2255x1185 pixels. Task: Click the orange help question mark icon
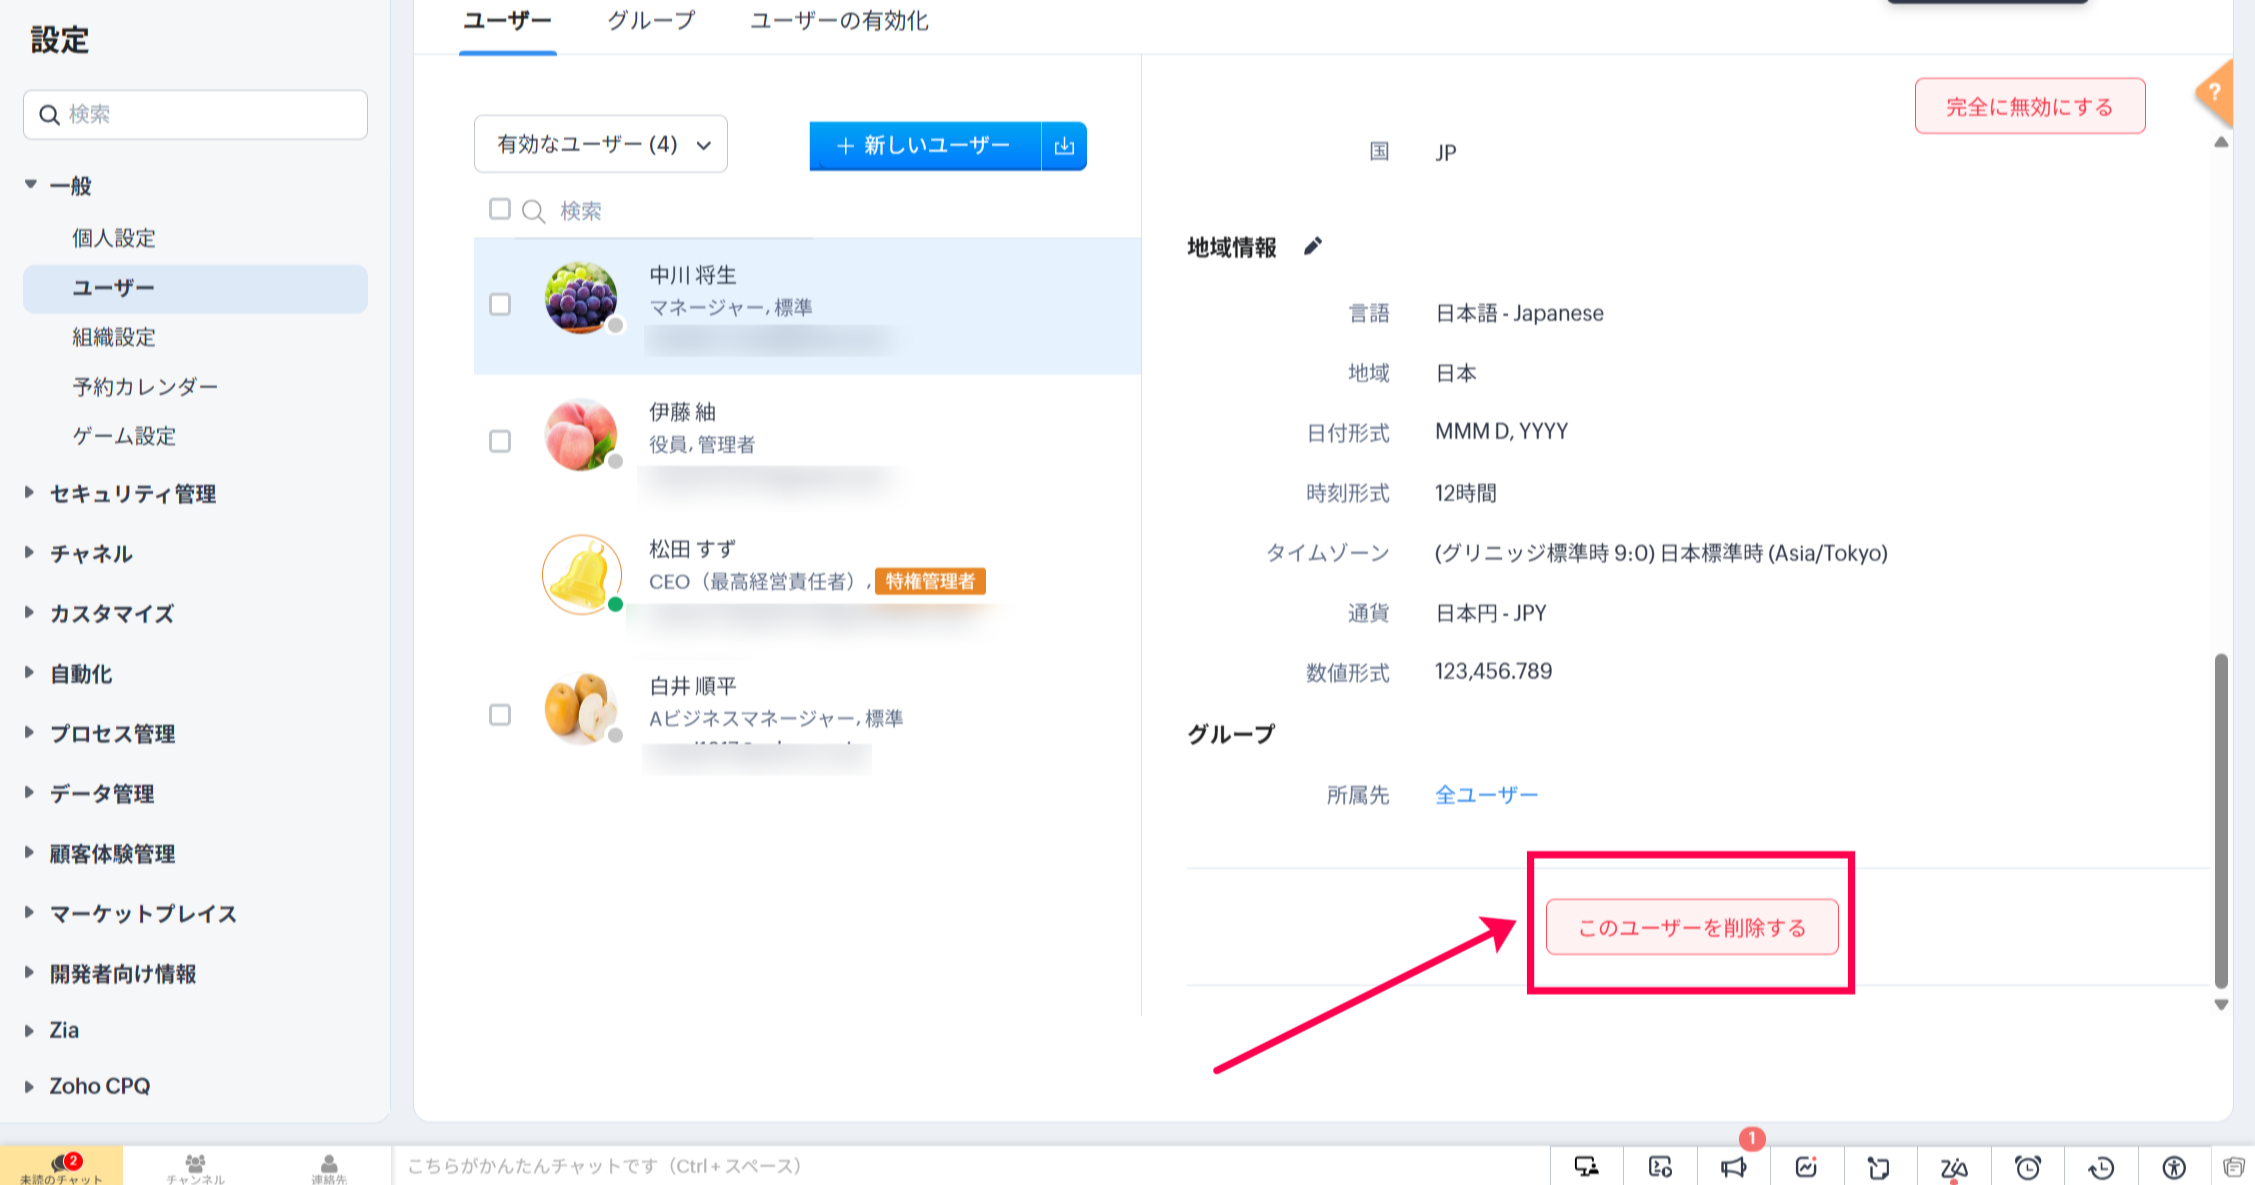(2216, 92)
